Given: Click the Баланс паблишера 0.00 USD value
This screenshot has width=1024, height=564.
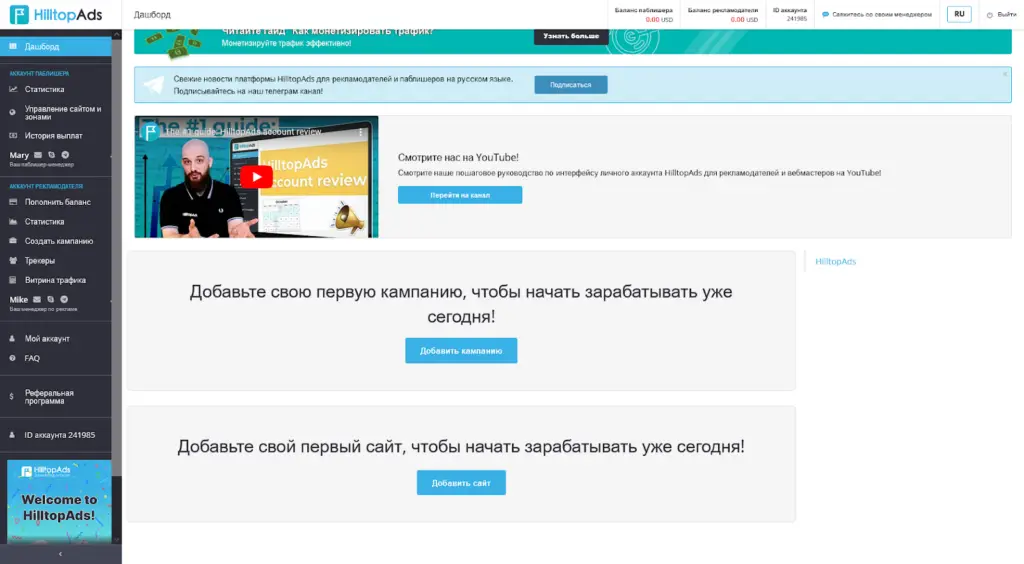Looking at the screenshot, I should (x=658, y=20).
